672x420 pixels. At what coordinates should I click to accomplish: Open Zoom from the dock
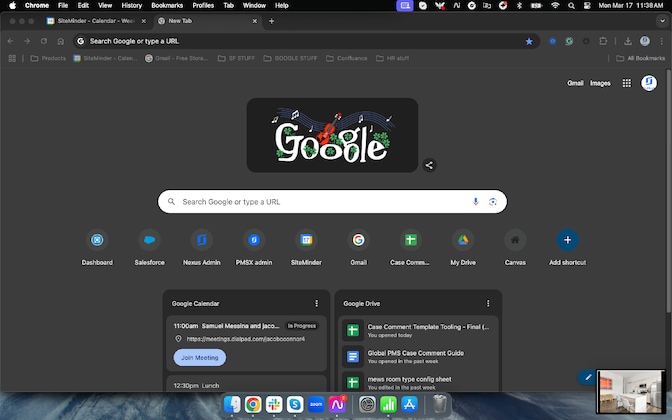[x=316, y=404]
